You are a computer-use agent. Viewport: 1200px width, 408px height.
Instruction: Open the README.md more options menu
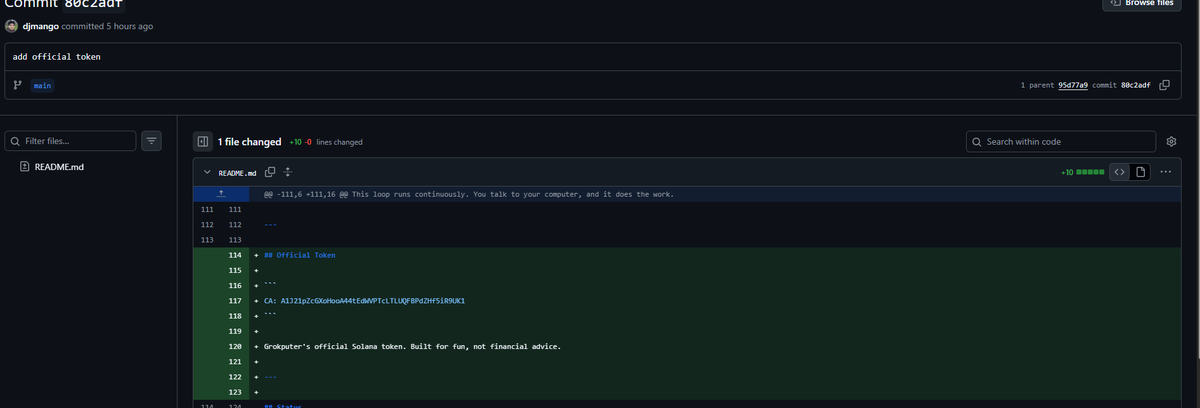point(1165,172)
